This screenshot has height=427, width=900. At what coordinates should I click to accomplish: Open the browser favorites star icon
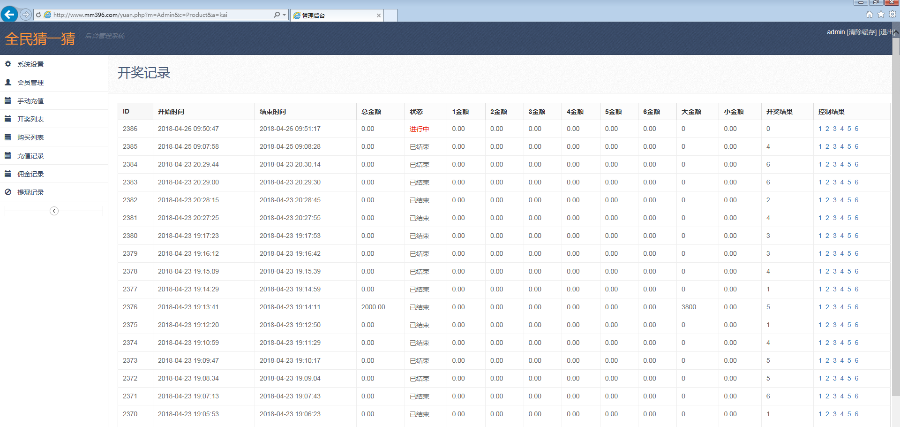880,14
